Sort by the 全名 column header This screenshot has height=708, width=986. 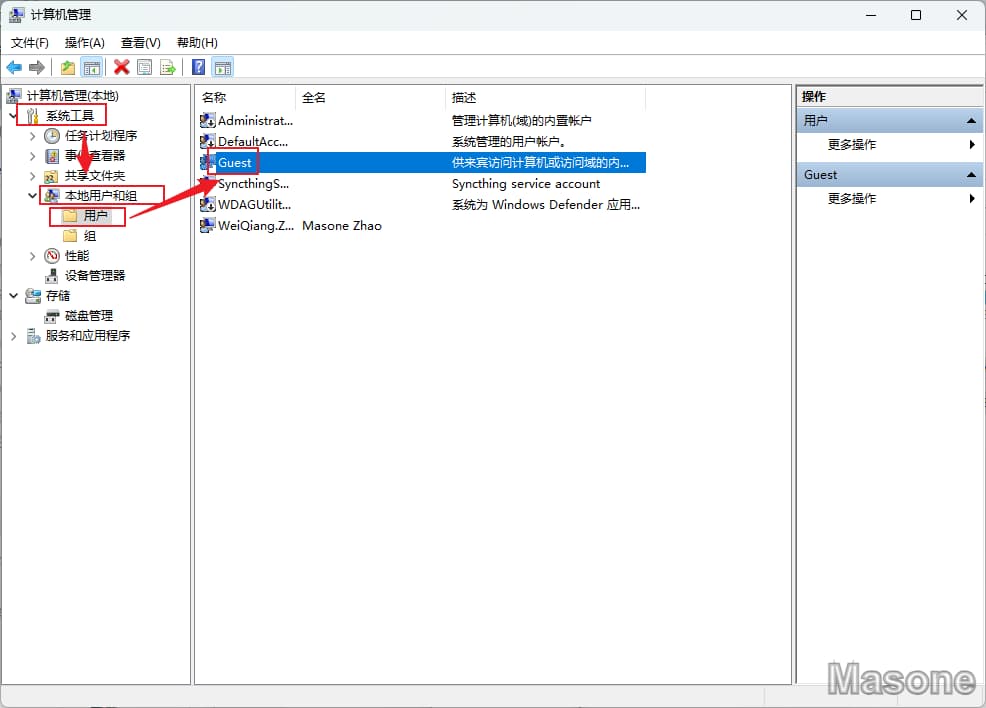click(370, 97)
